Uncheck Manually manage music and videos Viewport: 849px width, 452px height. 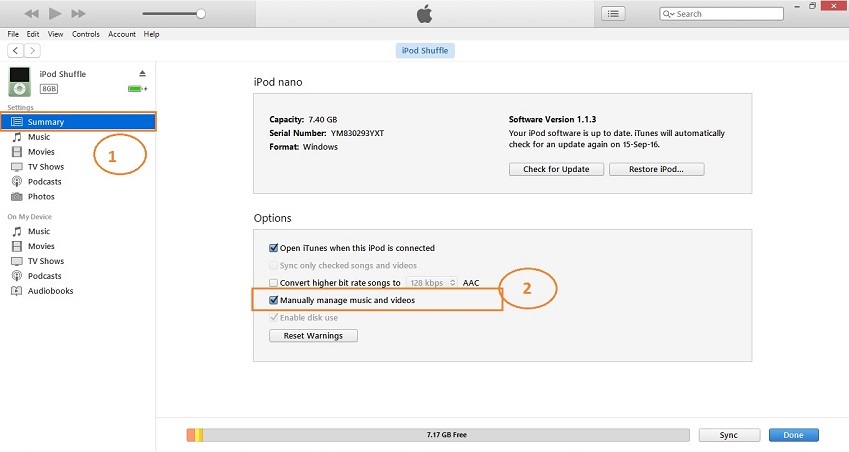tap(273, 300)
